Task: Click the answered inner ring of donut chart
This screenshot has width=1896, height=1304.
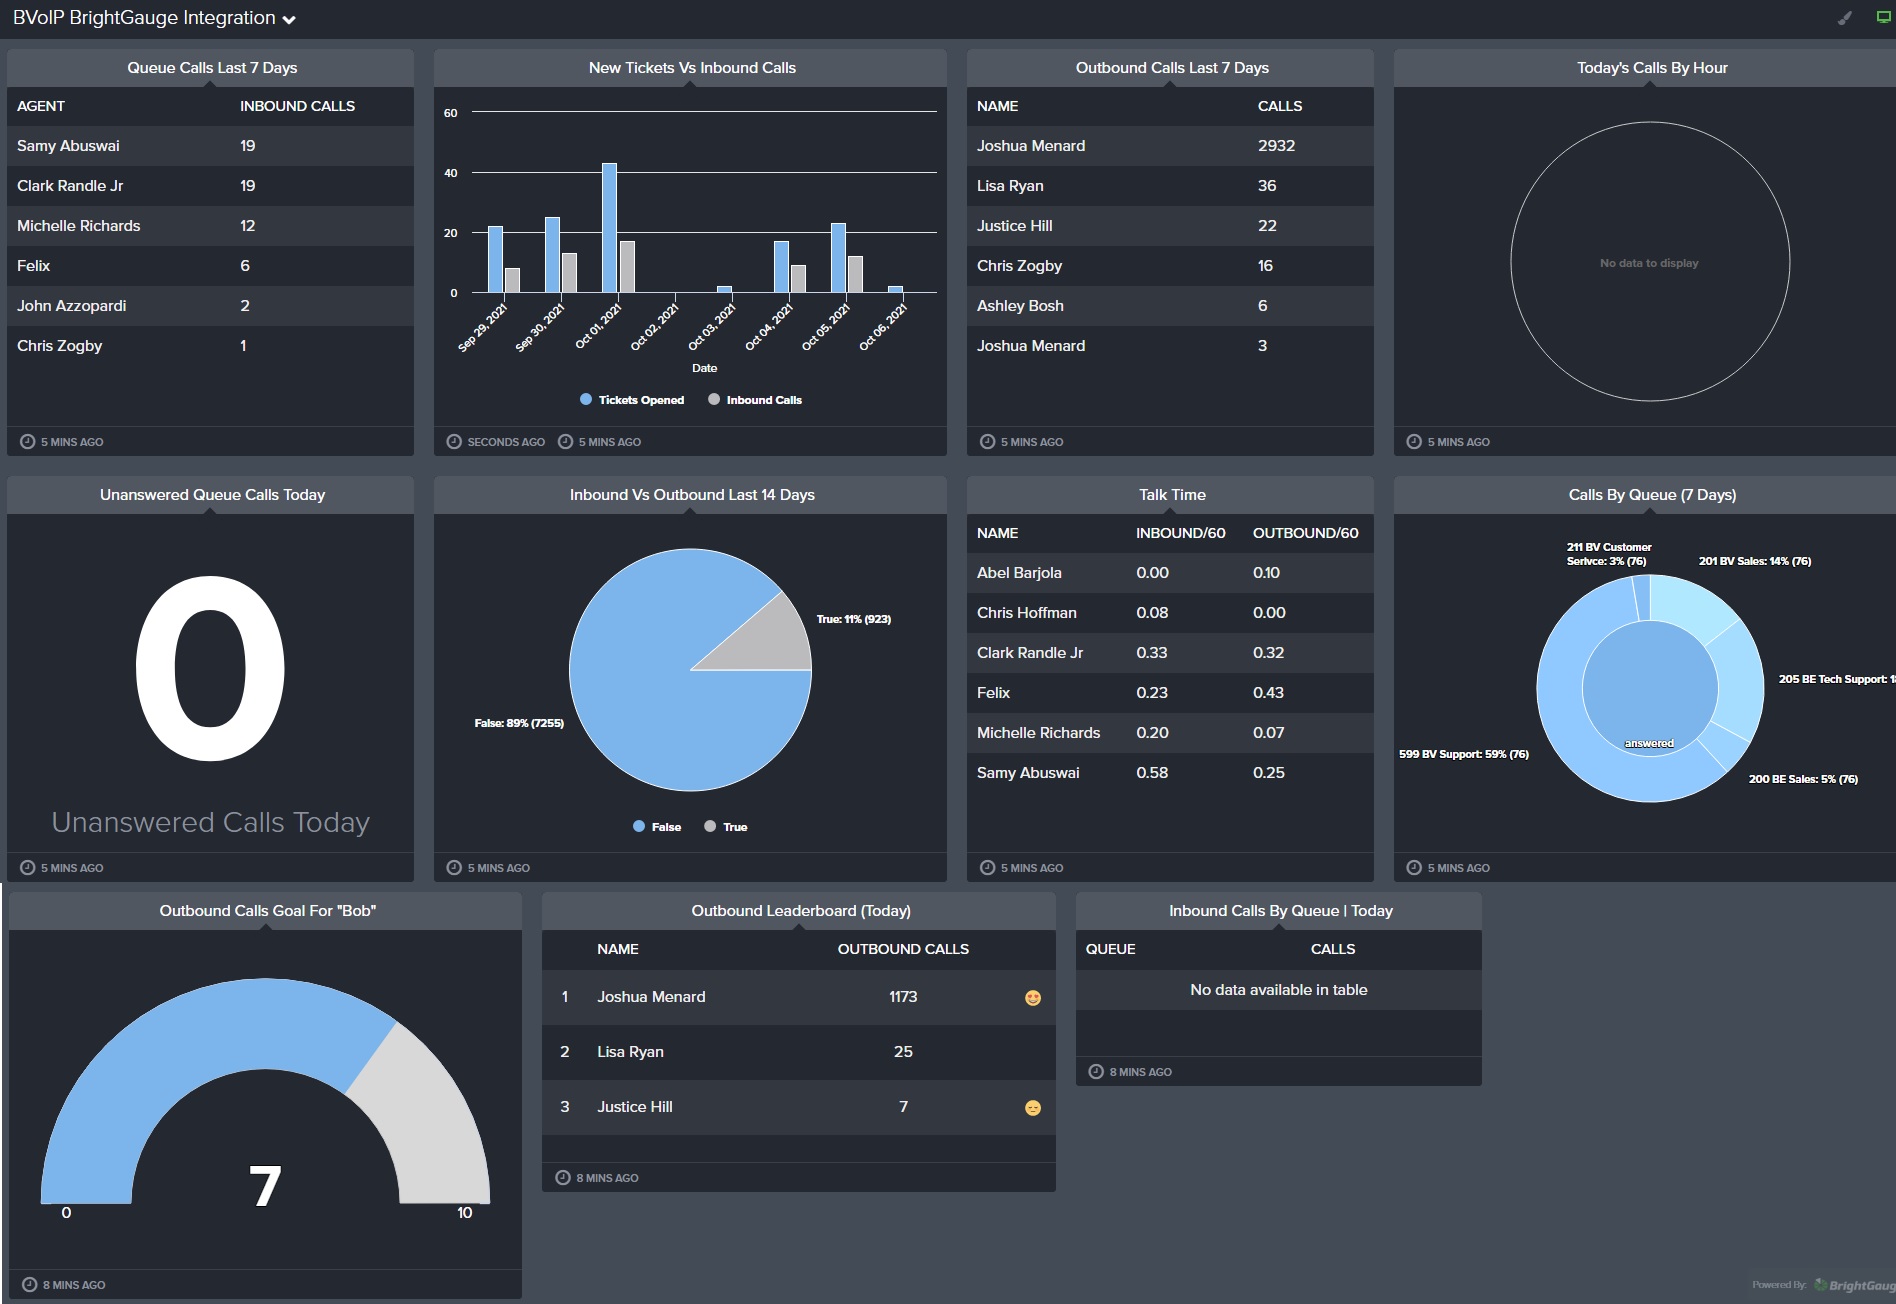Action: pyautogui.click(x=1650, y=688)
